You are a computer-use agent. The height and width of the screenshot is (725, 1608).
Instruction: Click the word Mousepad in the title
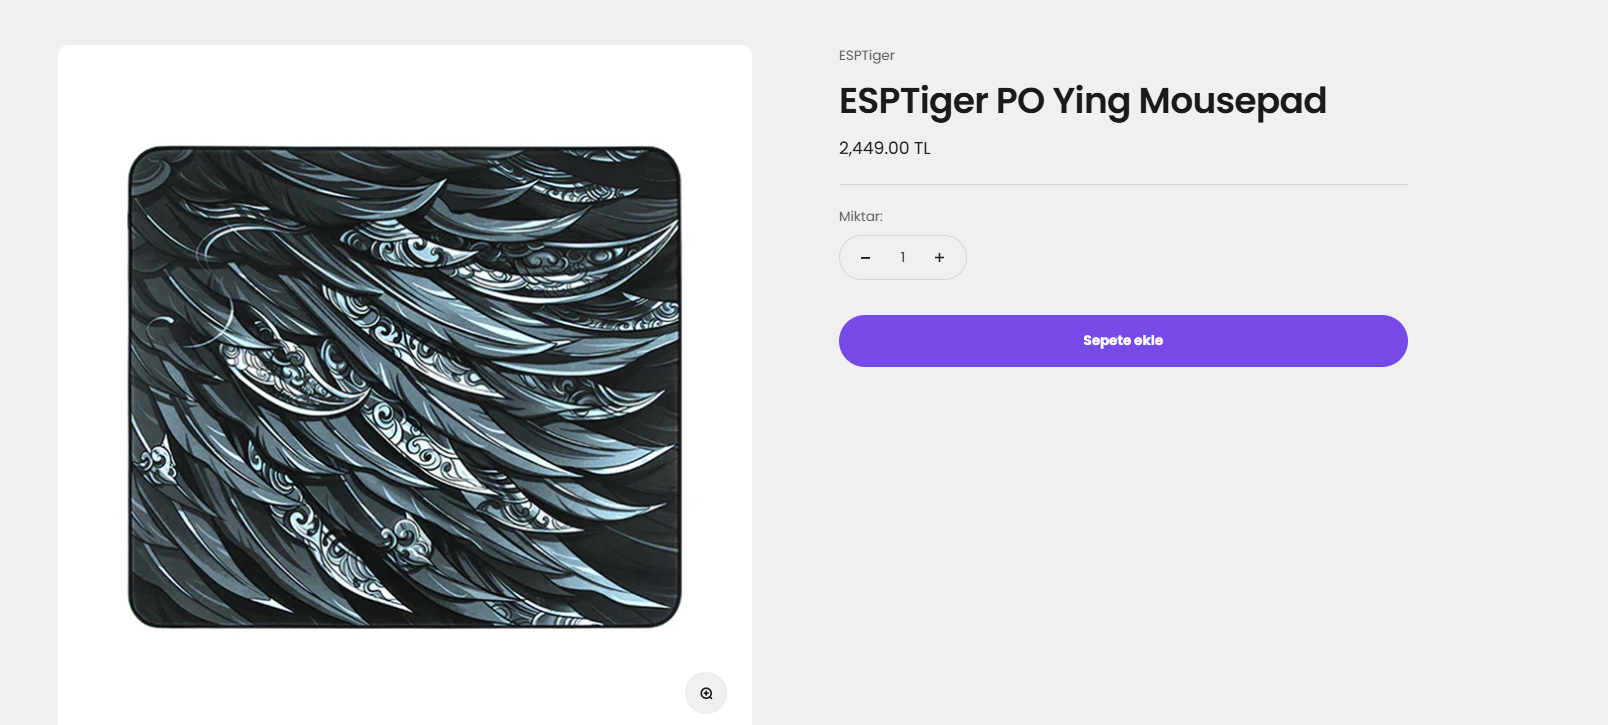(1233, 101)
